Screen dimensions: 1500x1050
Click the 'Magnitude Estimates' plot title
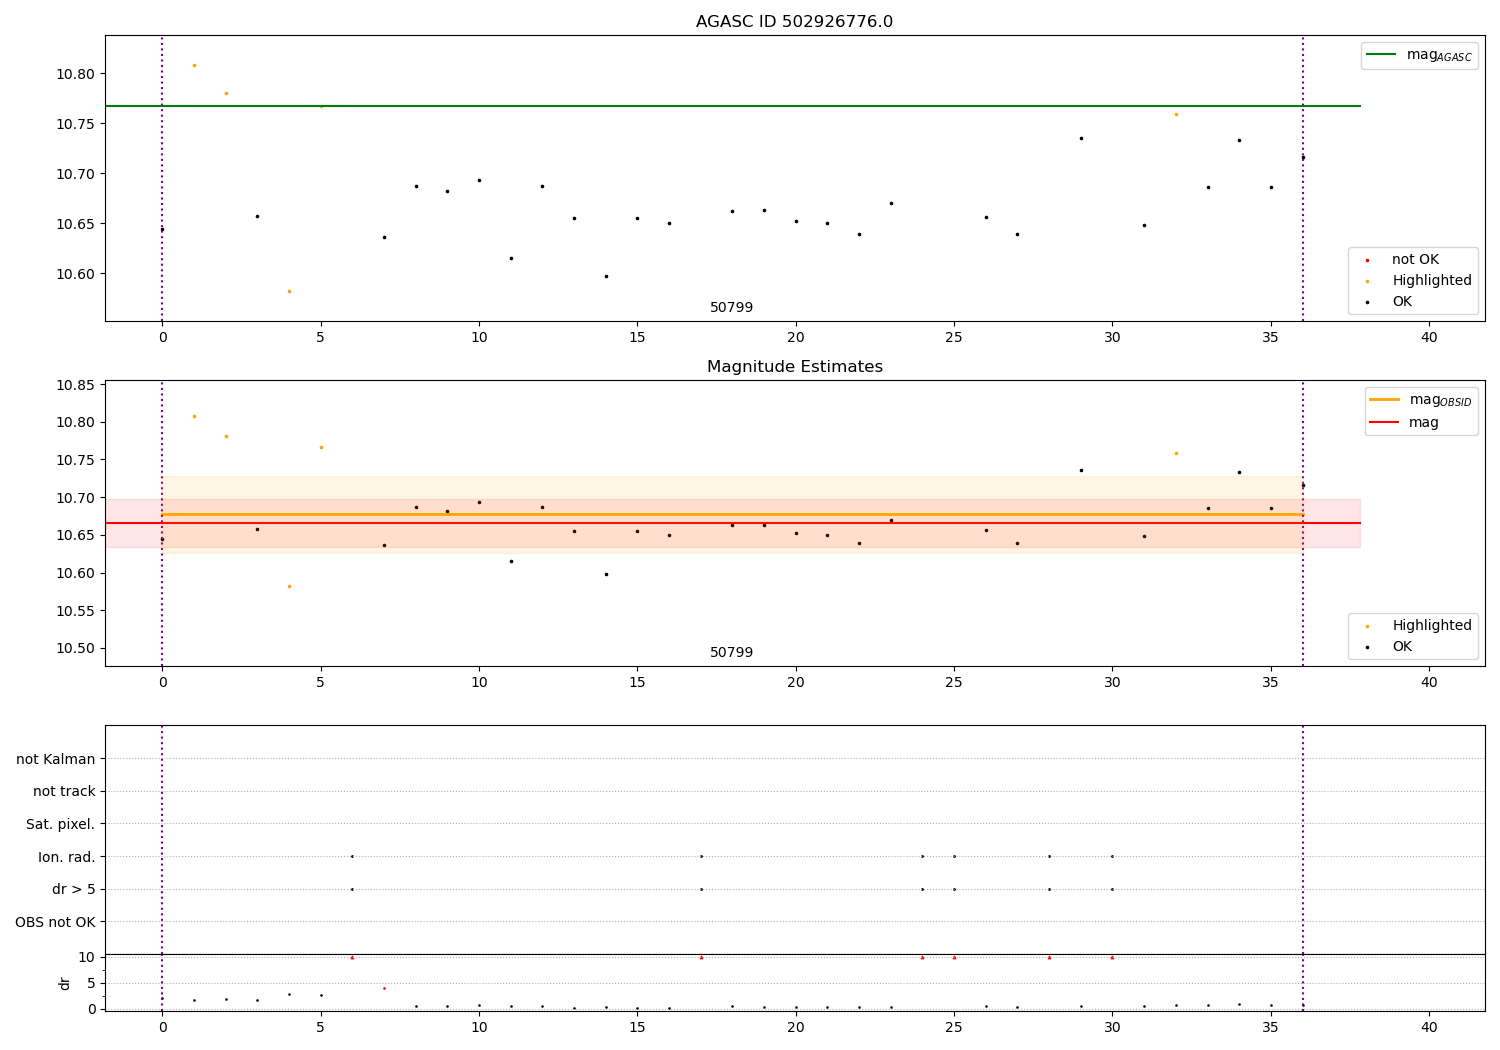794,367
